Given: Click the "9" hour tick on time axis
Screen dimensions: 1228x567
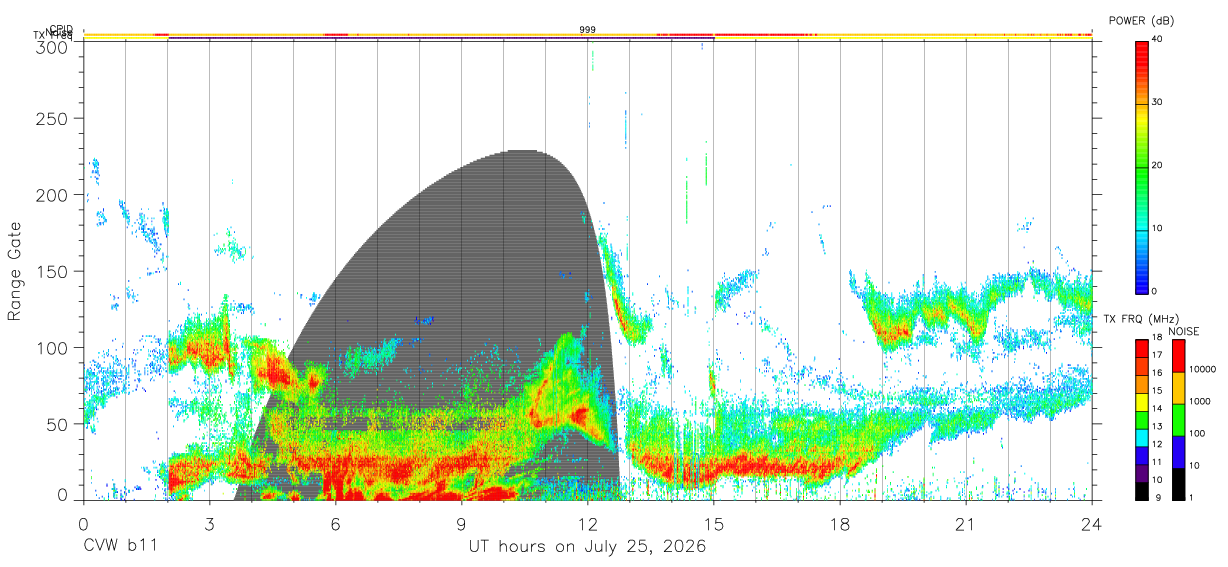Looking at the screenshot, I should coord(462,523).
